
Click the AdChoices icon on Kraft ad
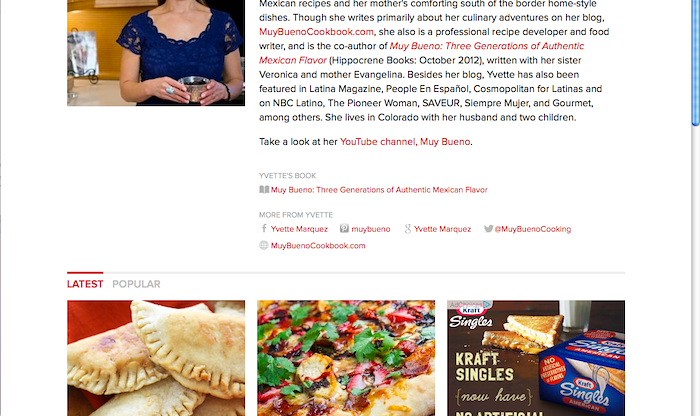[x=487, y=304]
